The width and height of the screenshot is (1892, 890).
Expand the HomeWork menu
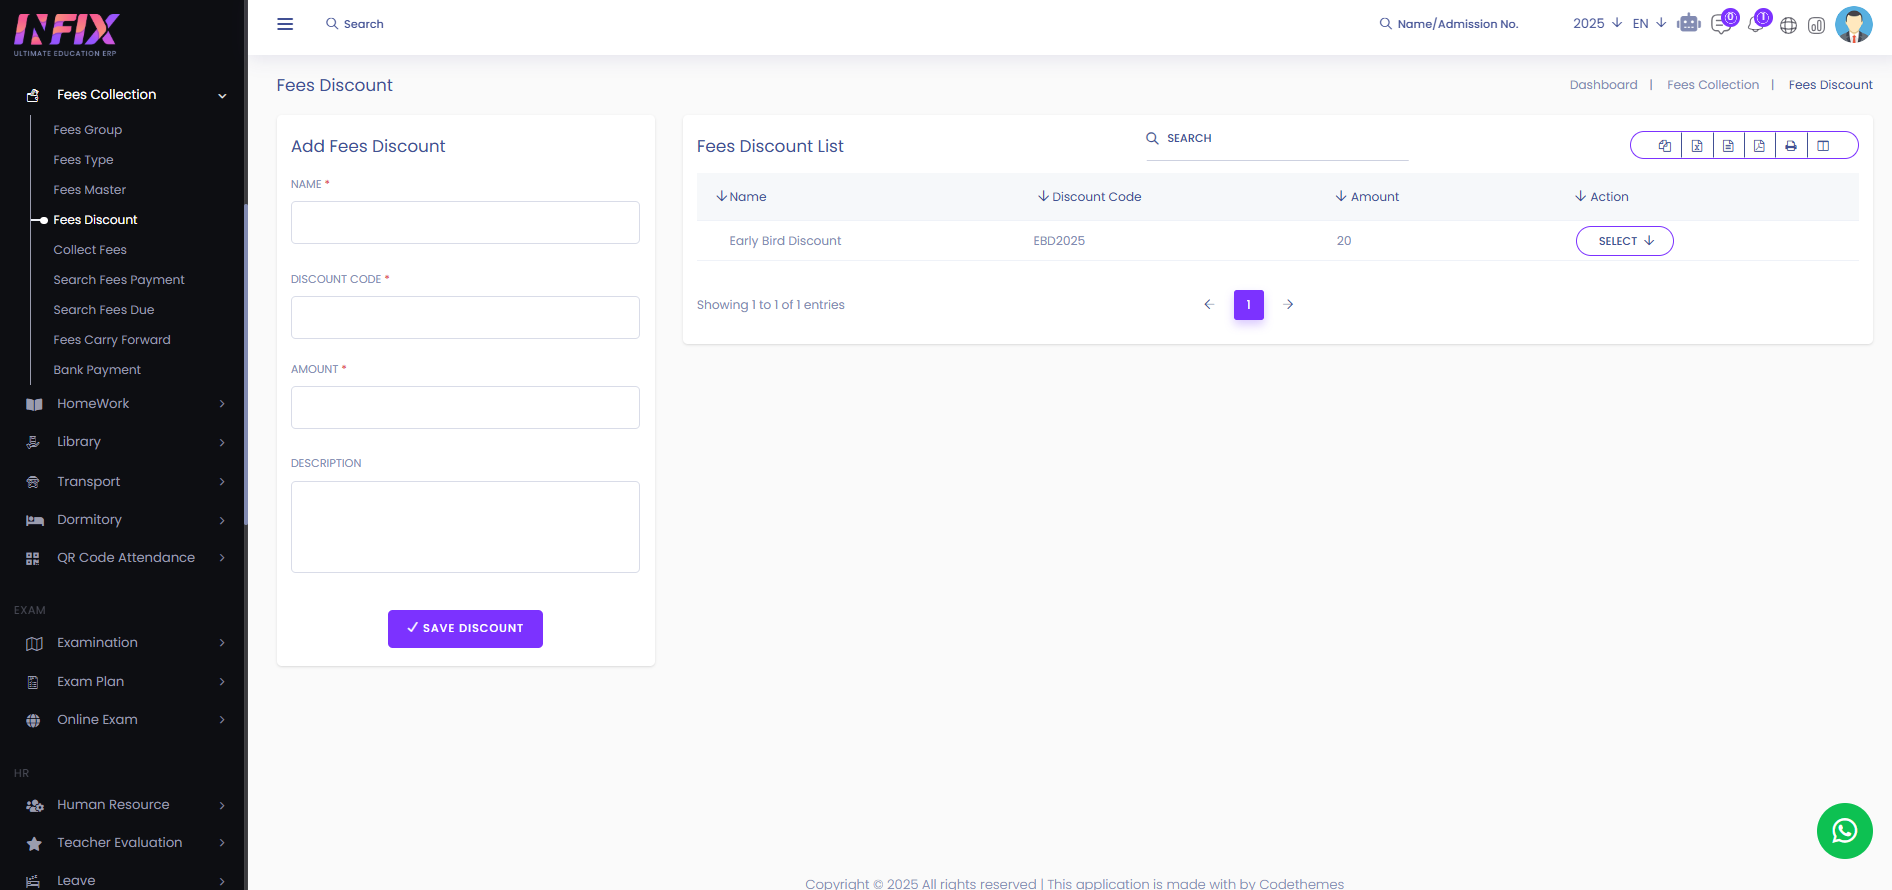point(126,404)
